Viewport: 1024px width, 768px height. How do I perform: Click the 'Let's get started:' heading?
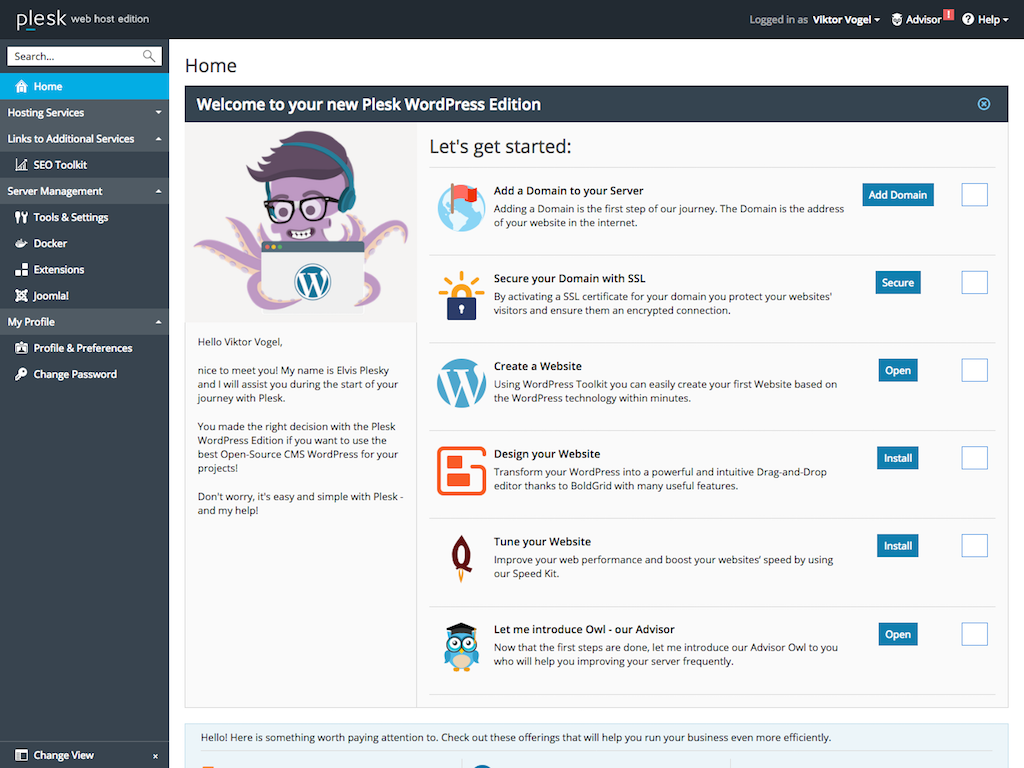tap(500, 146)
